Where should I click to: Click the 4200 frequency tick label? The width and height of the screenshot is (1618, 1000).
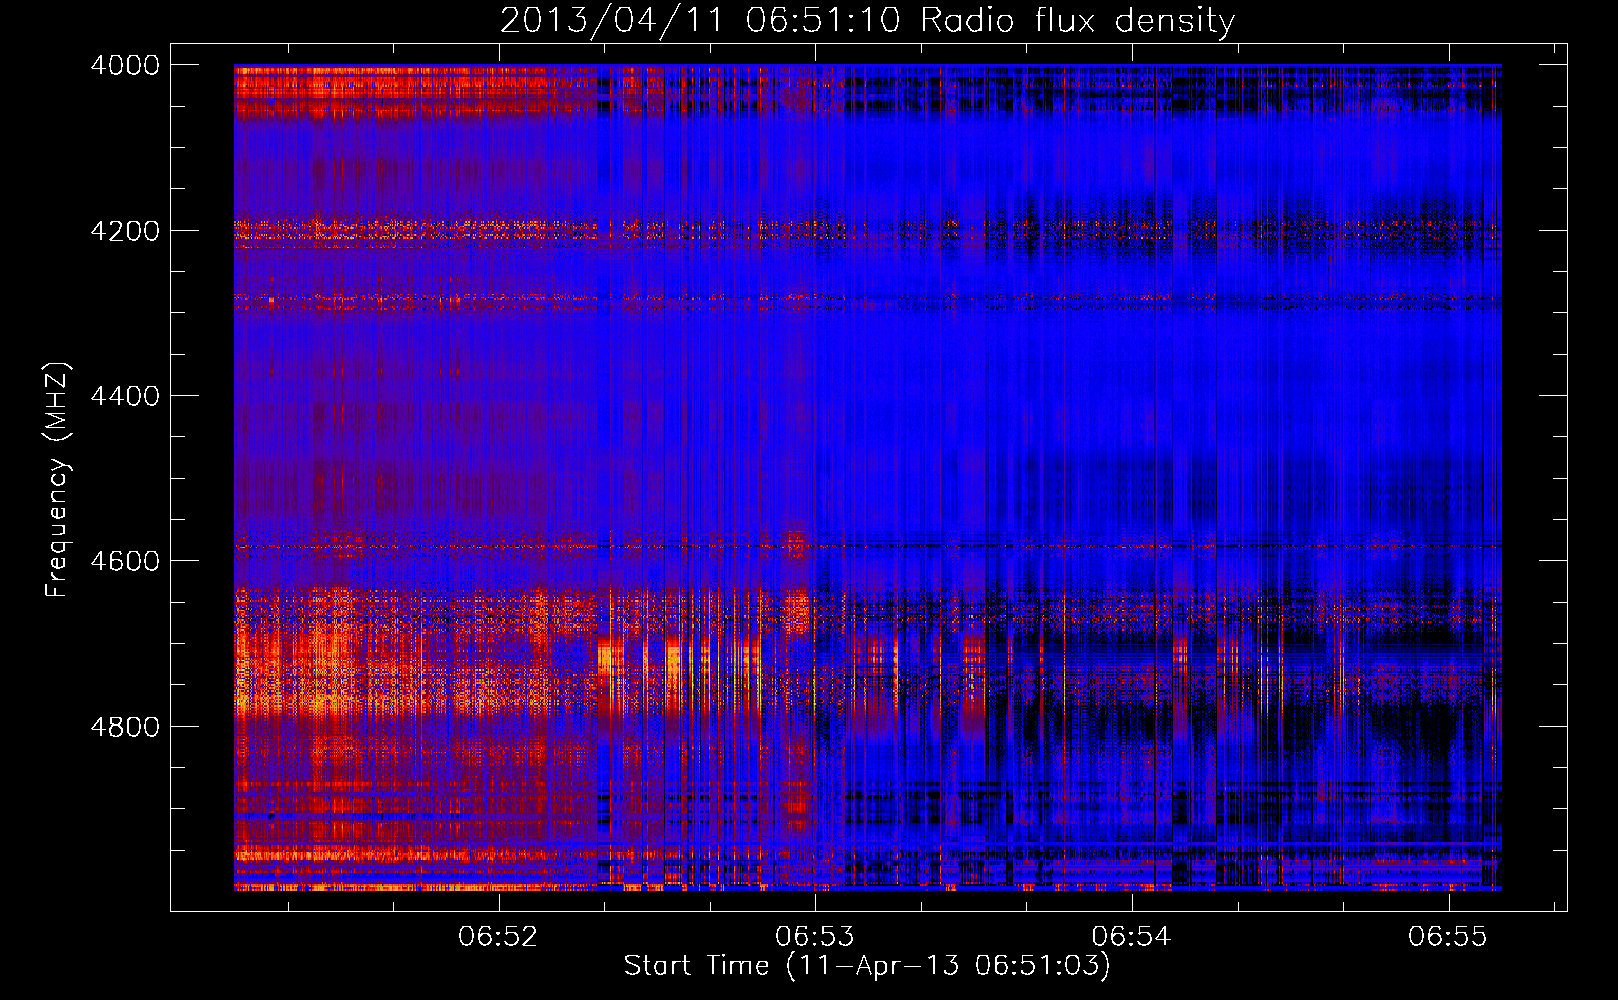point(125,231)
